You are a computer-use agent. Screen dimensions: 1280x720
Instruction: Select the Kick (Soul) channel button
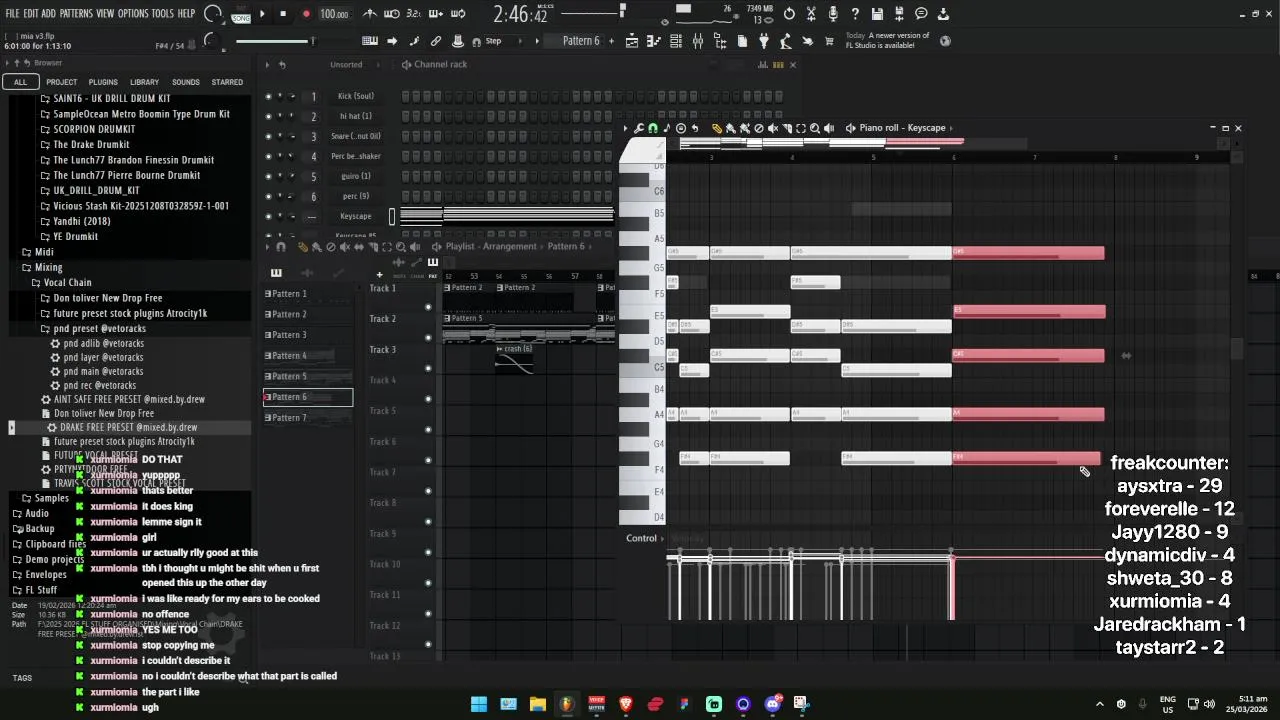point(356,96)
